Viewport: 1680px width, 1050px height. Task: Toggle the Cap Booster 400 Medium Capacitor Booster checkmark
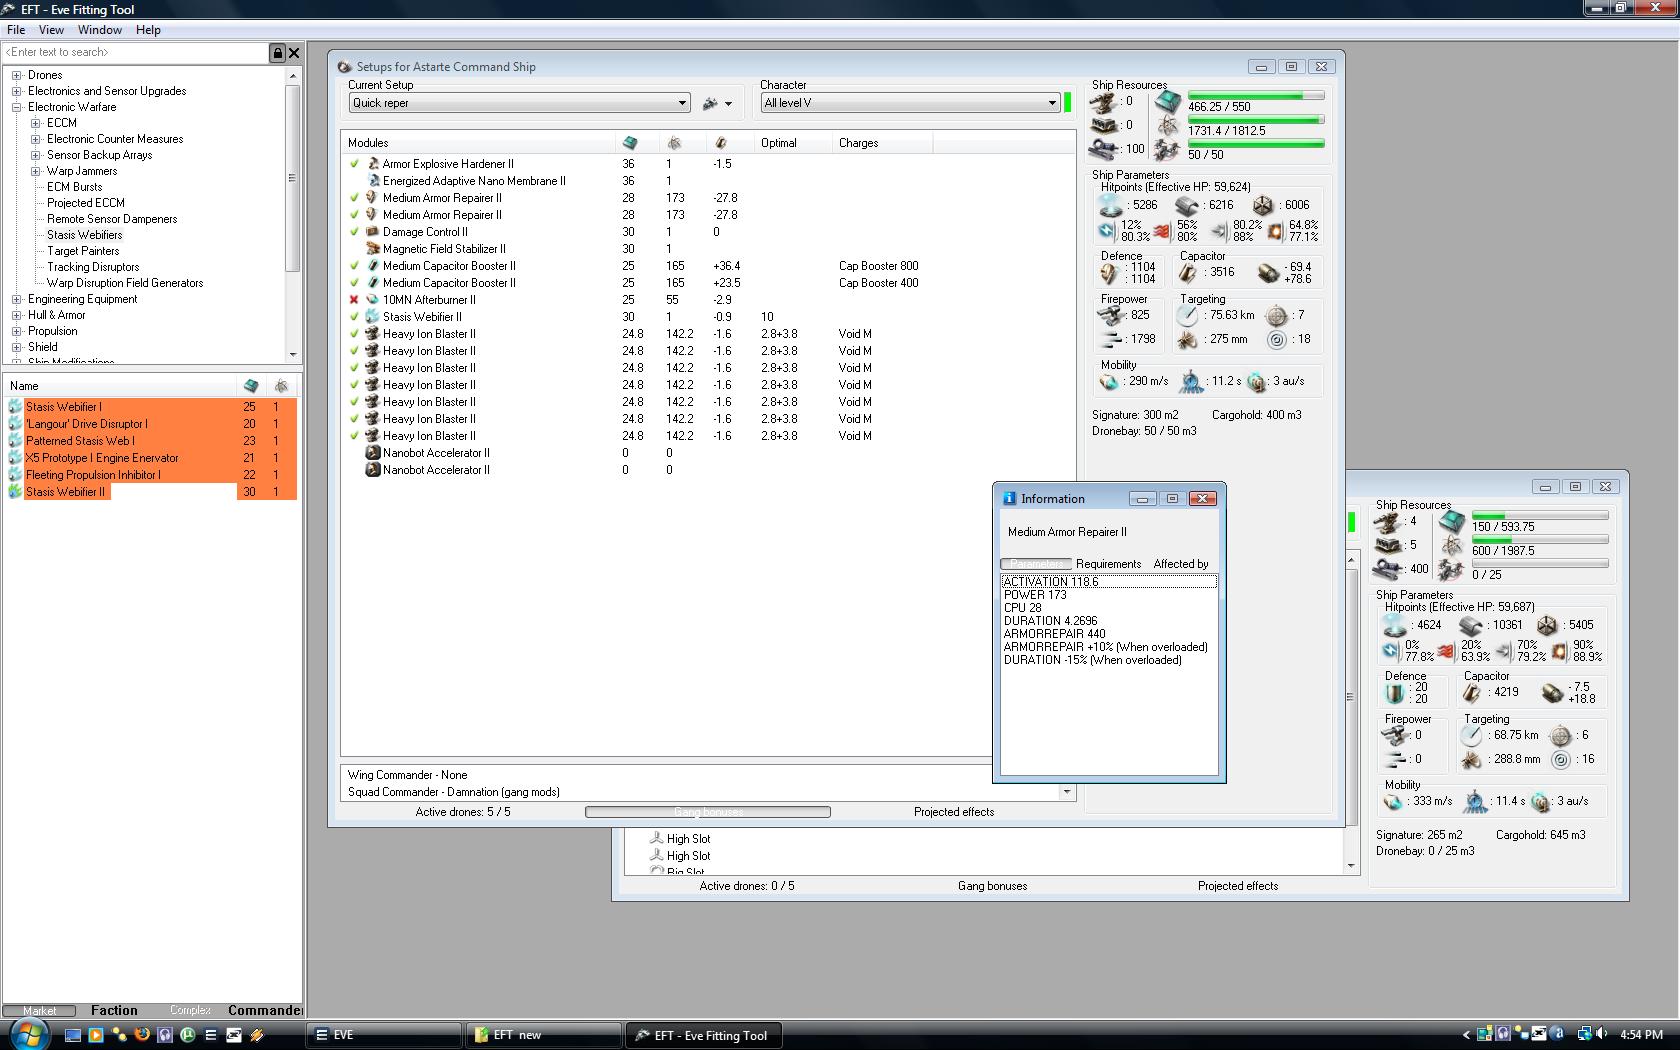point(354,283)
